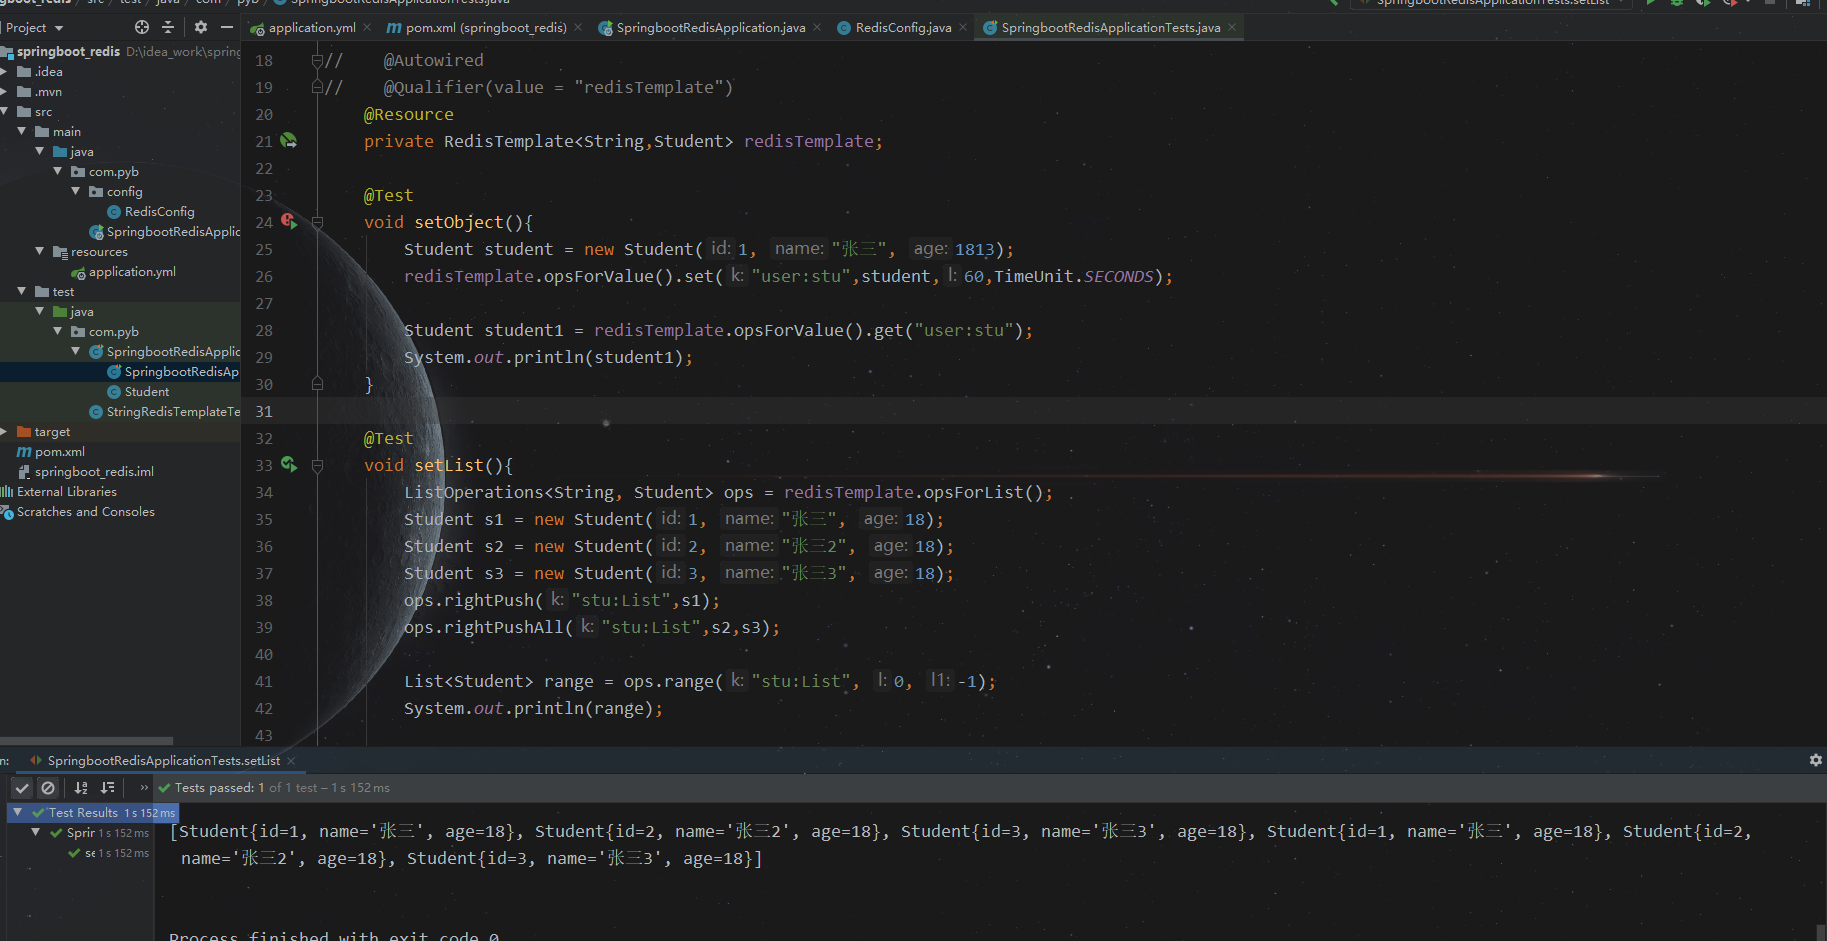Click run test gutter icon on line 24

289,221
